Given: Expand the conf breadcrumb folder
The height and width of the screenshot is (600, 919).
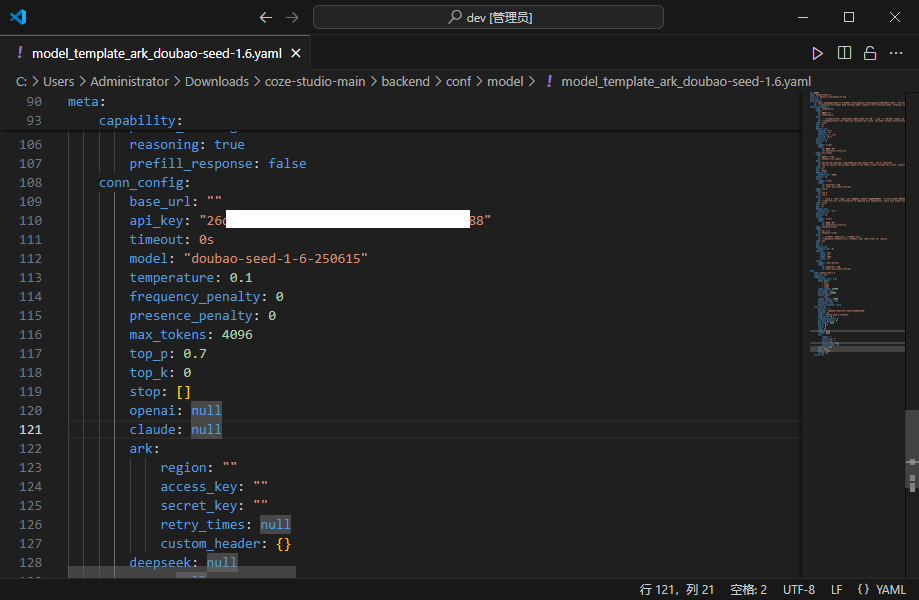Looking at the screenshot, I should [x=458, y=82].
